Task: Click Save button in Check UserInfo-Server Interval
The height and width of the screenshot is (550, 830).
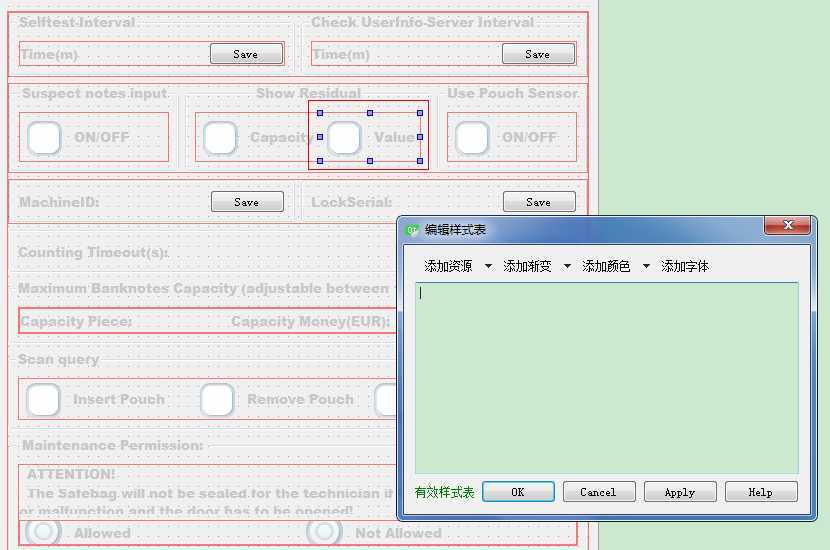Action: coord(538,54)
